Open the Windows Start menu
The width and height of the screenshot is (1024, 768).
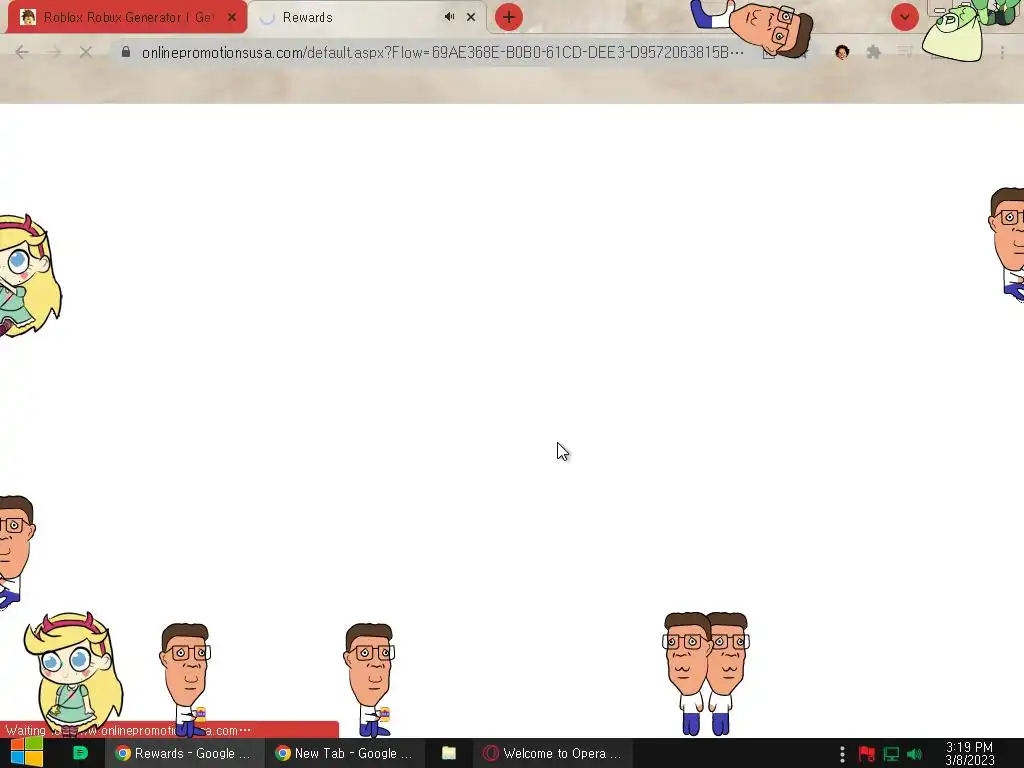(26, 753)
